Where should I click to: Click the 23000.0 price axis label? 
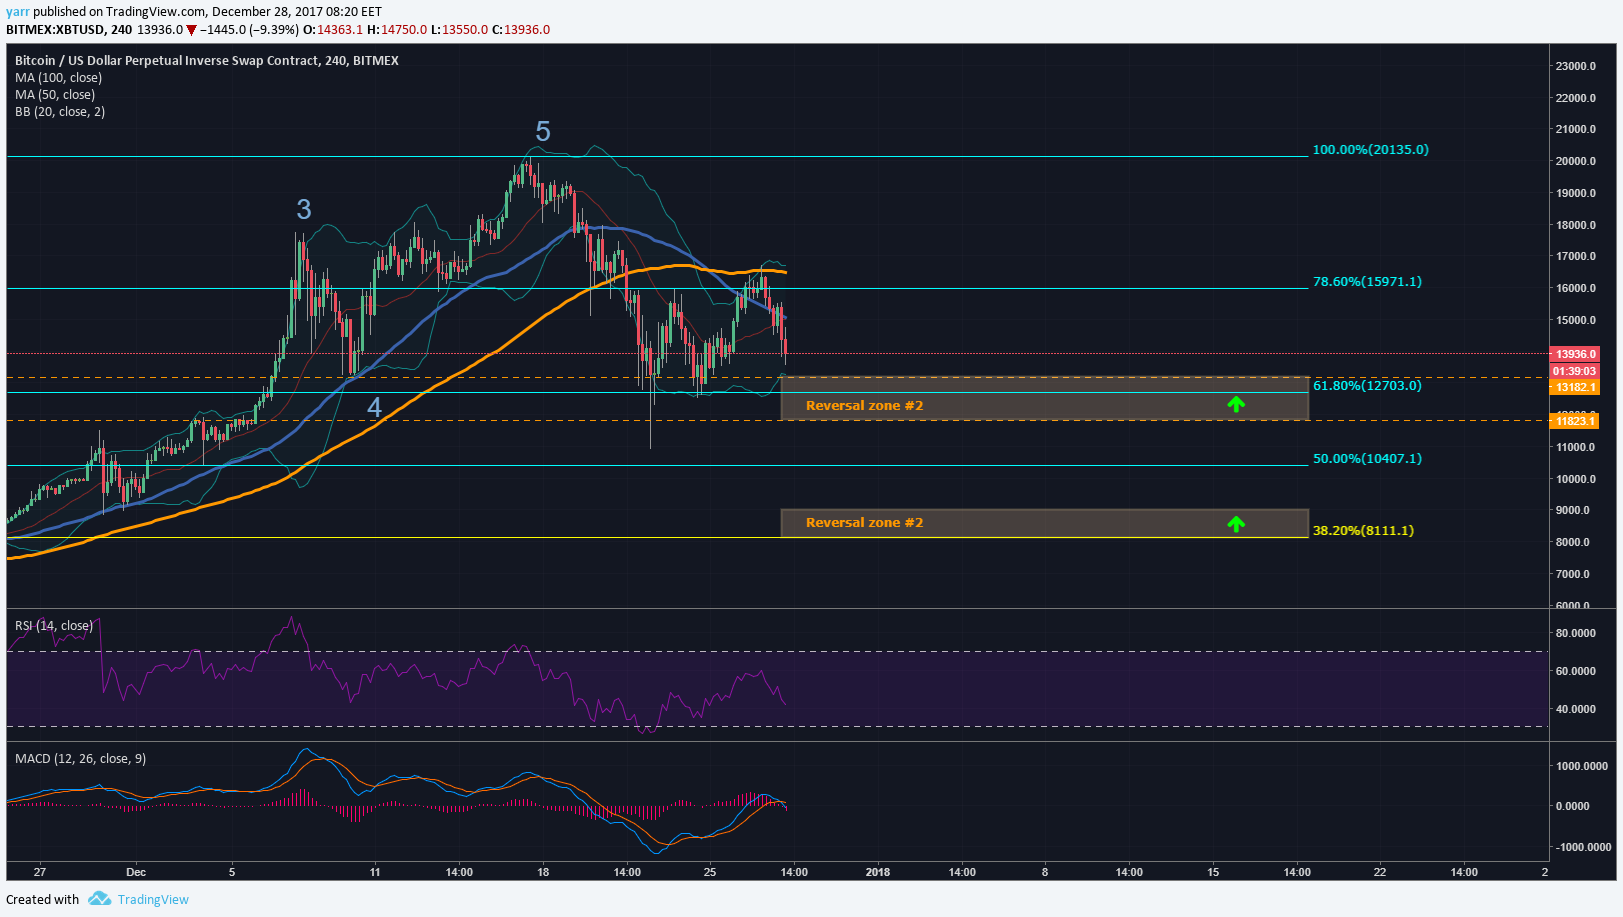[x=1576, y=66]
